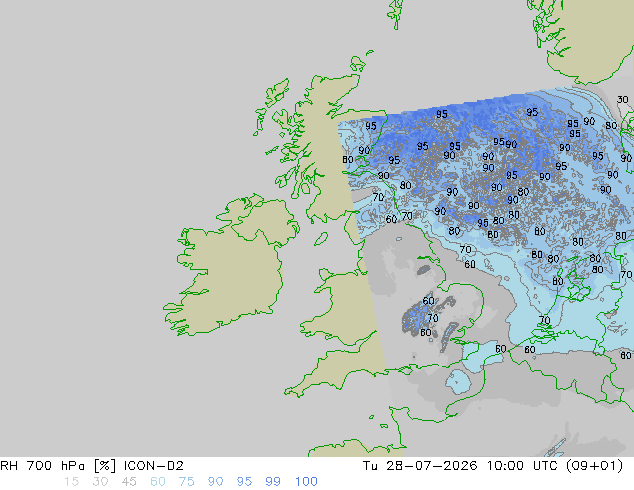Select legend value 75 in the color scale
The width and height of the screenshot is (634, 490).
point(186,482)
